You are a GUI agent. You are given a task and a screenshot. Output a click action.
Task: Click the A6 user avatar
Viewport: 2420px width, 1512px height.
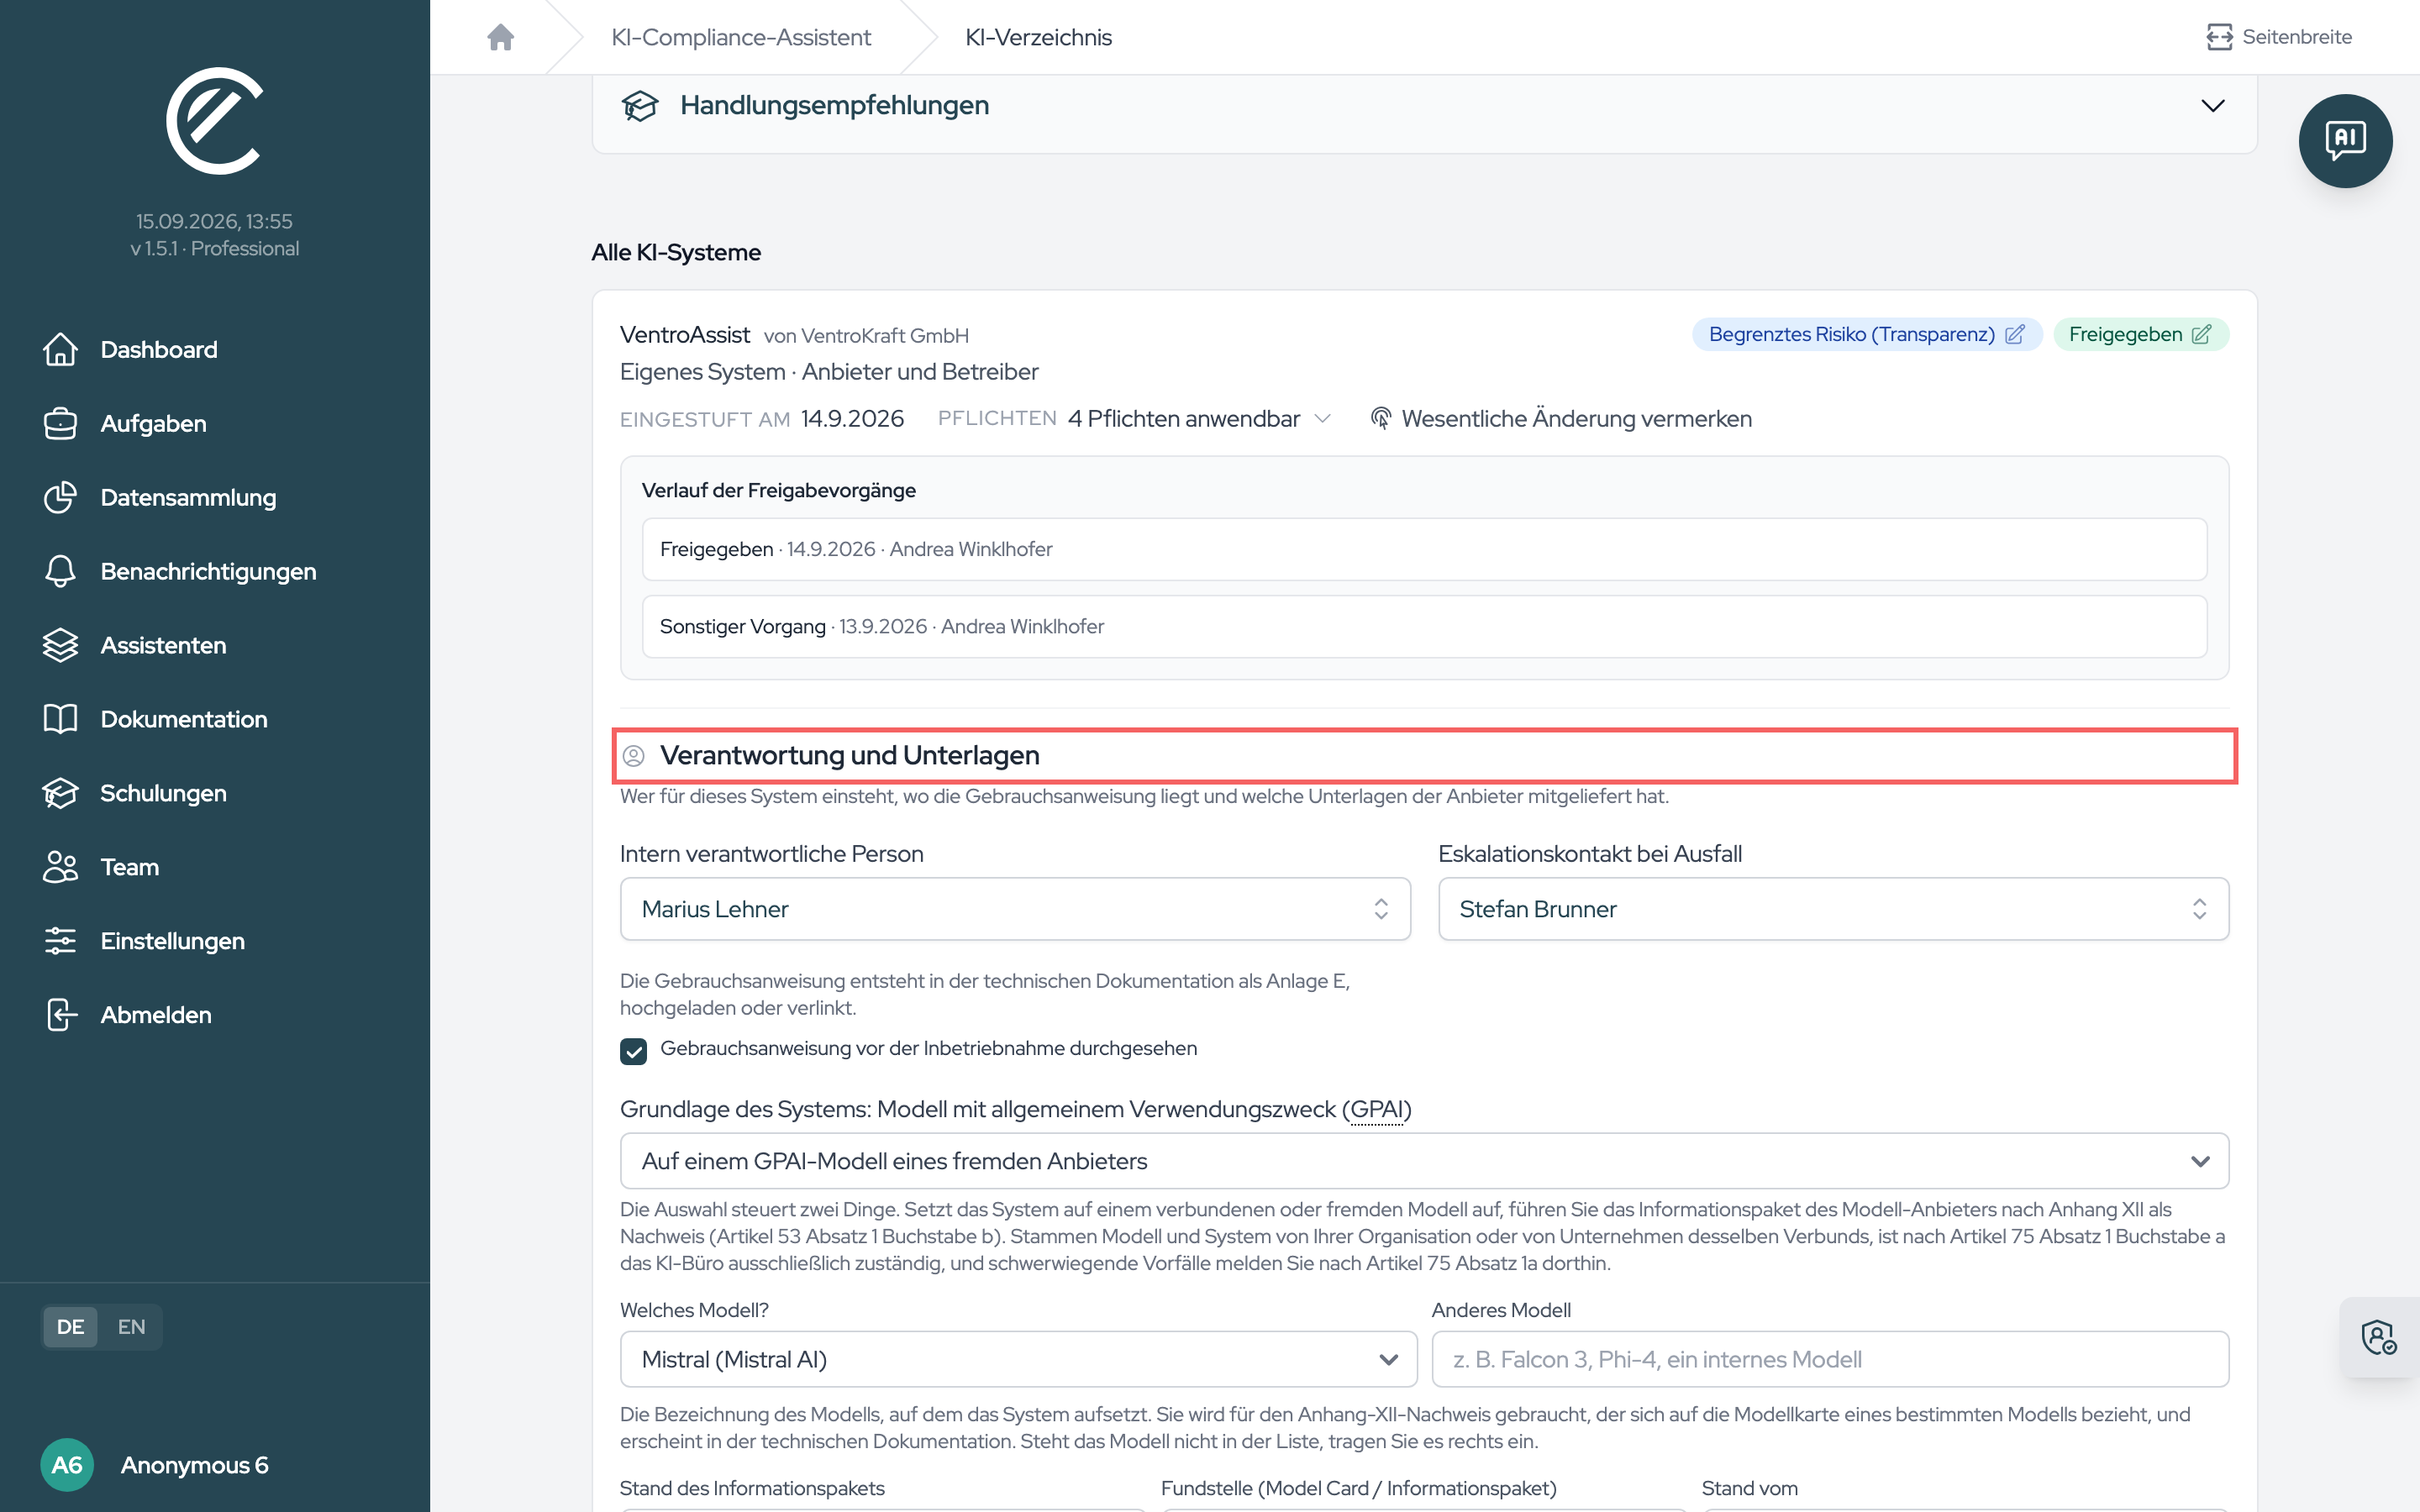(67, 1465)
